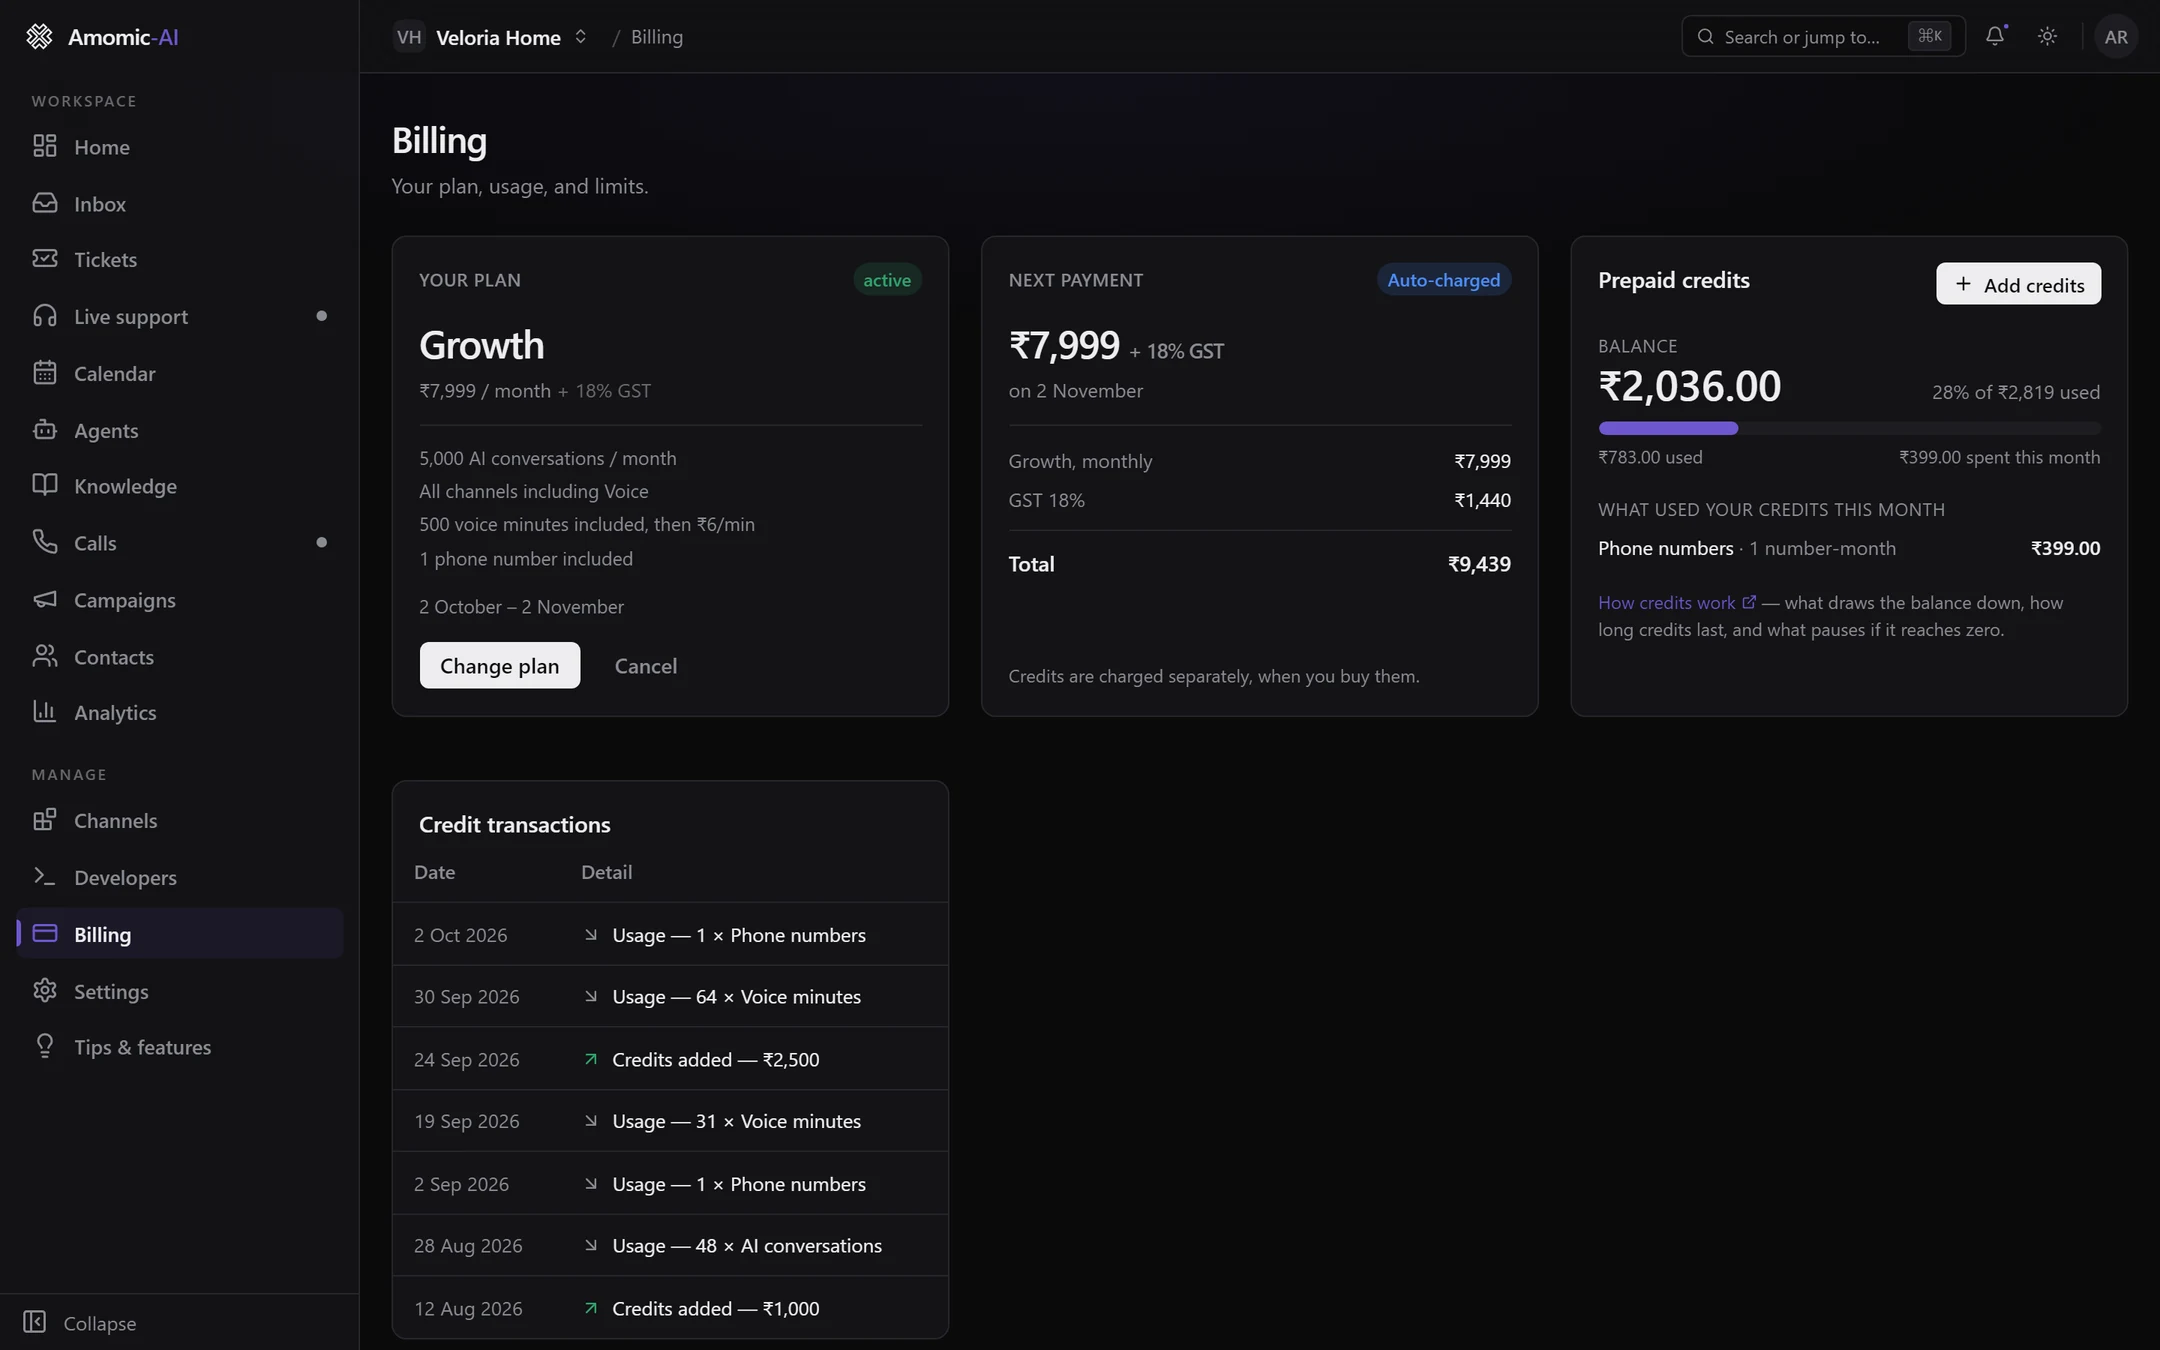Viewport: 2160px width, 1350px height.
Task: Select the Usage — 64 × Voice minutes row
Action: (670, 997)
